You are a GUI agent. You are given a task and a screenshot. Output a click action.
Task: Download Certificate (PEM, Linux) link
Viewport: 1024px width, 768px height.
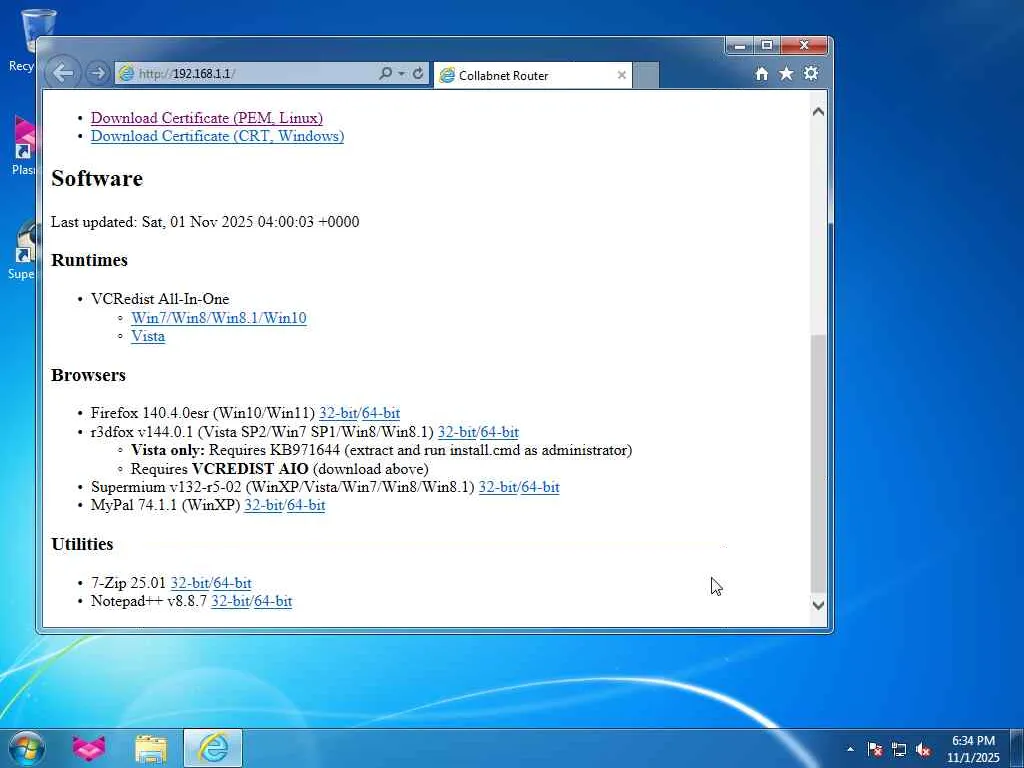pos(206,118)
